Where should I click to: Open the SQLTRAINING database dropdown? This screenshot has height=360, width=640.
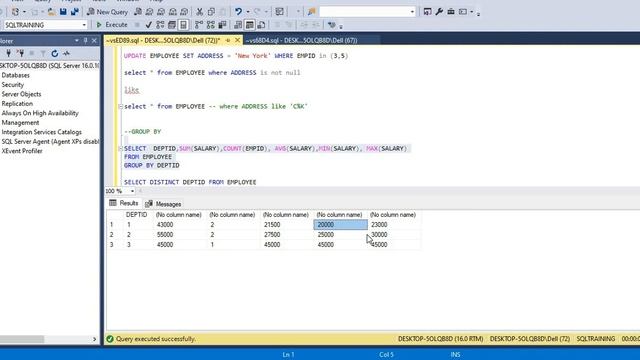(84, 25)
